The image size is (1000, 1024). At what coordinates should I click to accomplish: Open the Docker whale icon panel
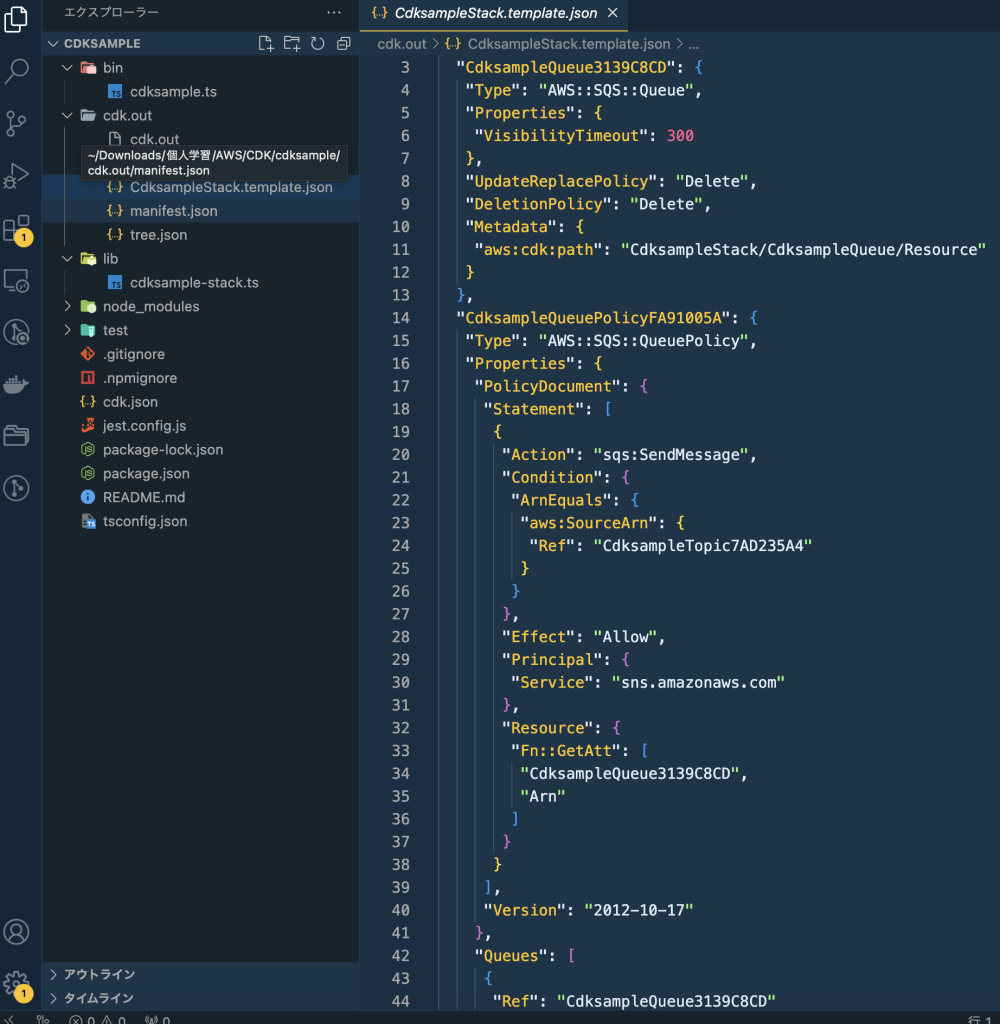point(17,384)
